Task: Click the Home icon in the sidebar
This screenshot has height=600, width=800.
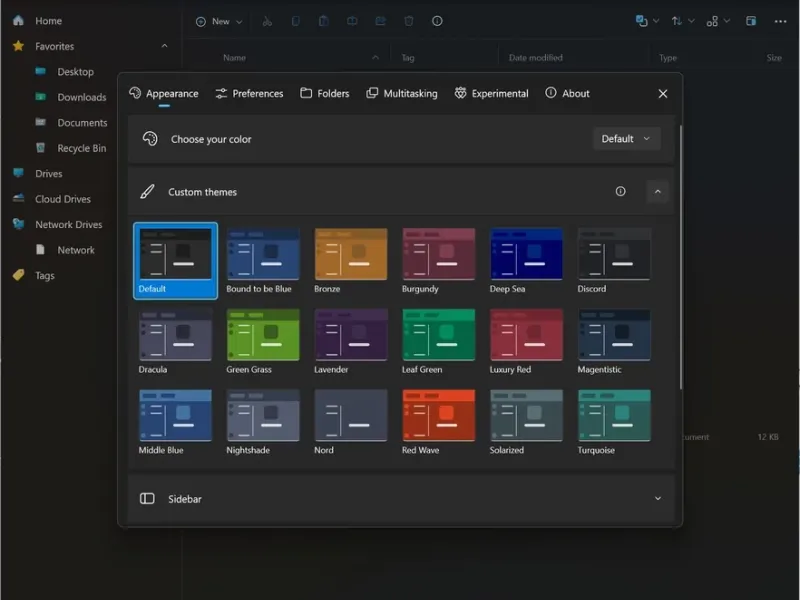Action: pyautogui.click(x=18, y=21)
